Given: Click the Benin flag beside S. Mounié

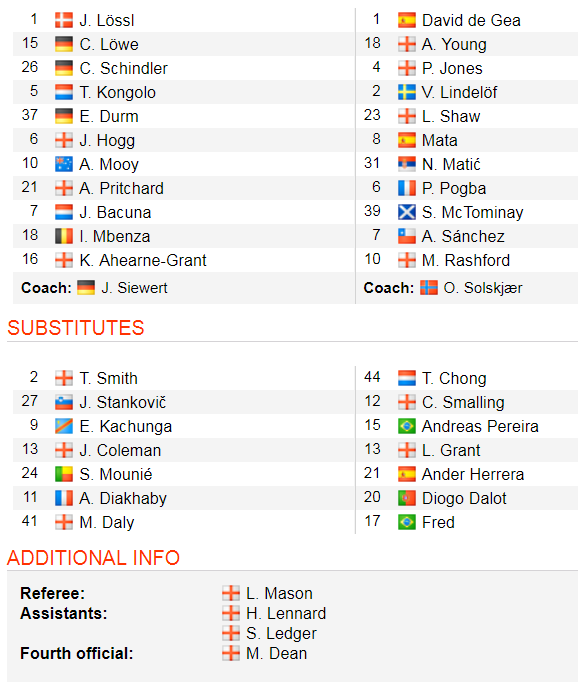Looking at the screenshot, I should pyautogui.click(x=63, y=474).
